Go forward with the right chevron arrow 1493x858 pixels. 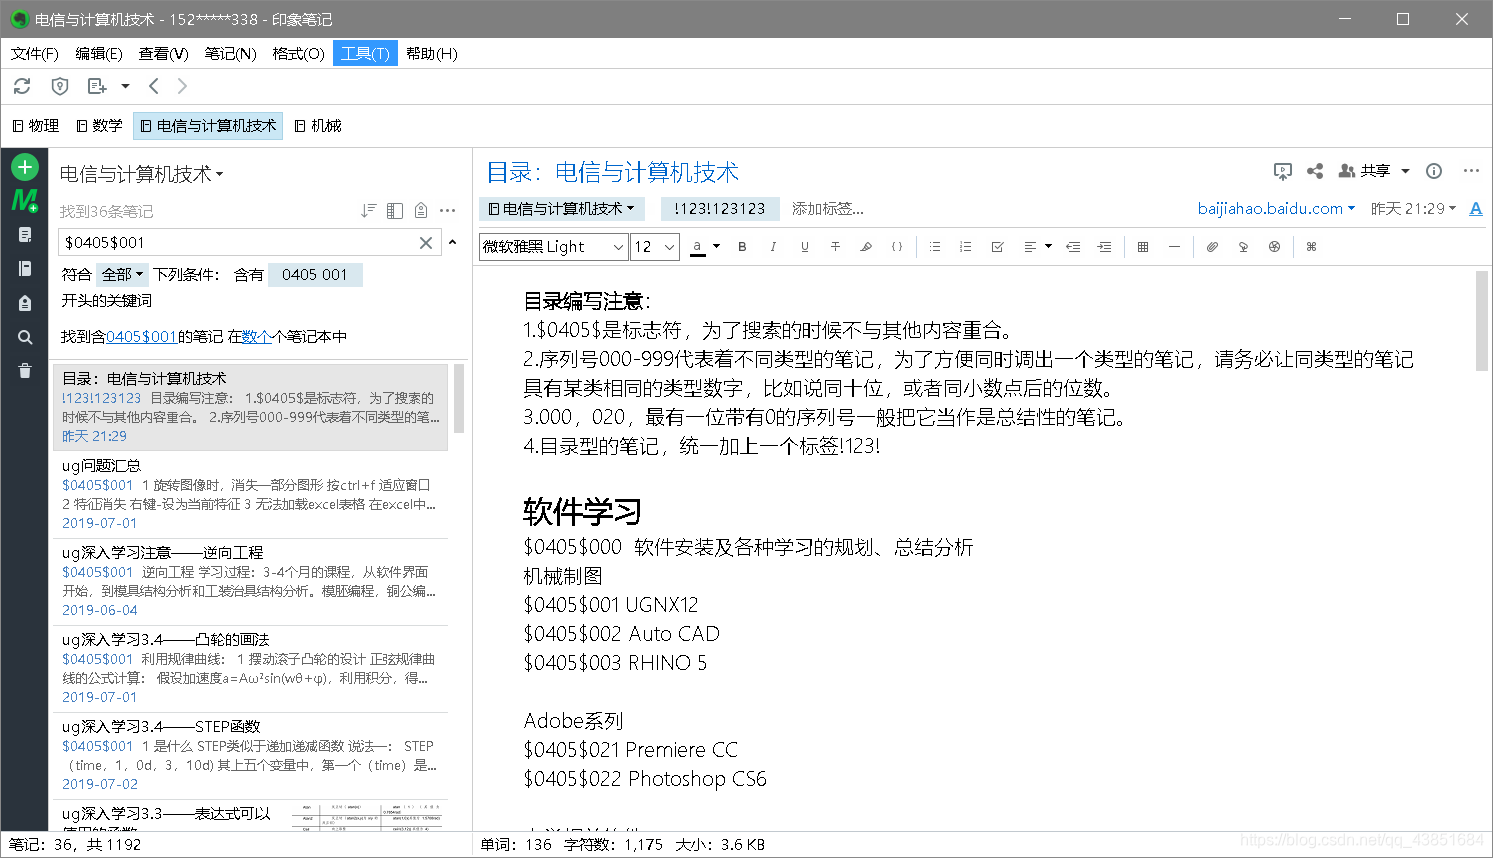[x=182, y=86]
